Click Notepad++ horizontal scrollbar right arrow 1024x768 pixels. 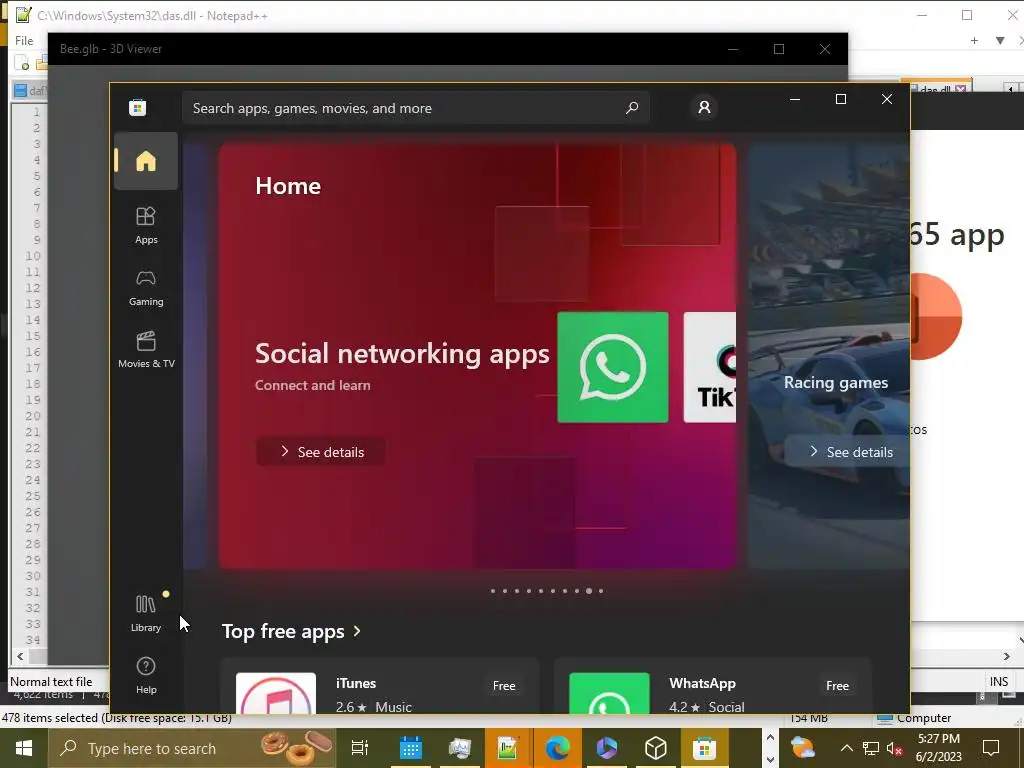(x=1006, y=656)
